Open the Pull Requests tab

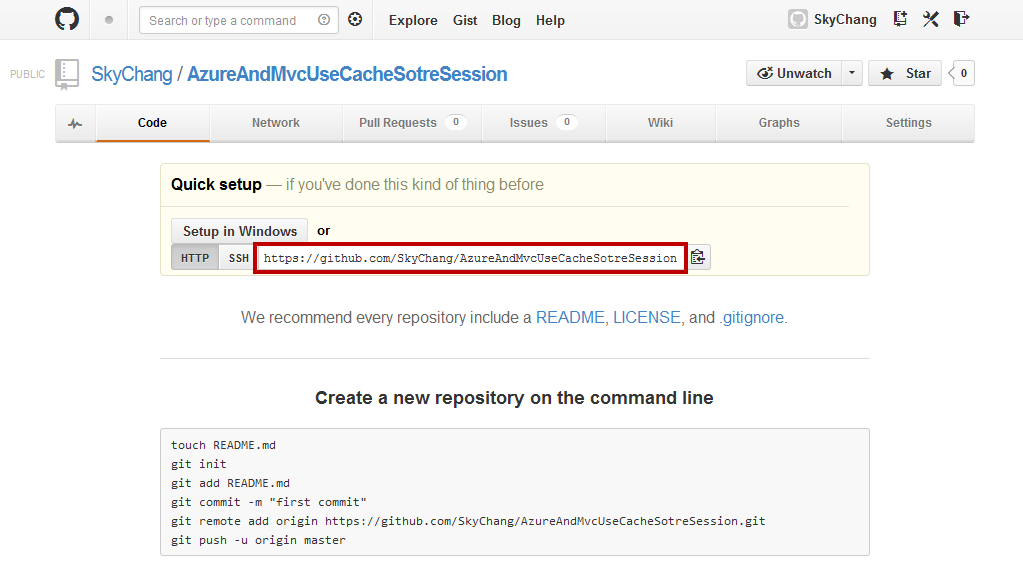coord(412,123)
